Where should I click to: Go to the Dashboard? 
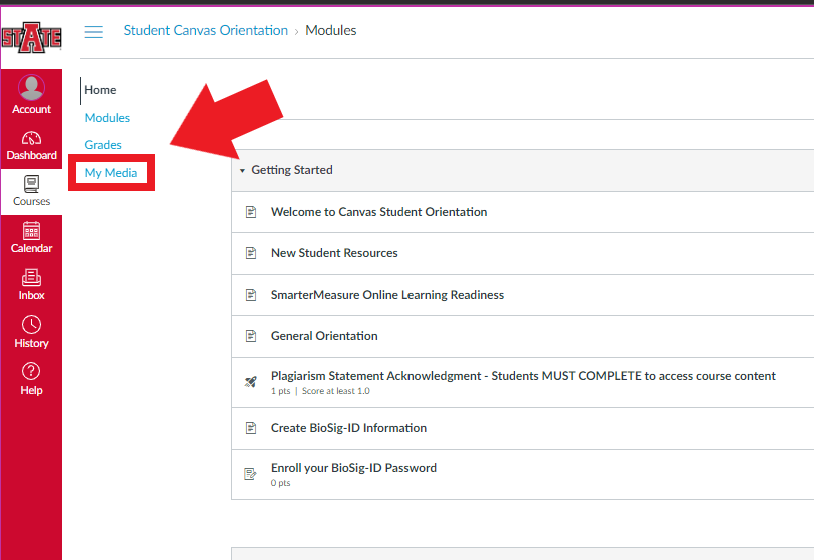point(31,146)
